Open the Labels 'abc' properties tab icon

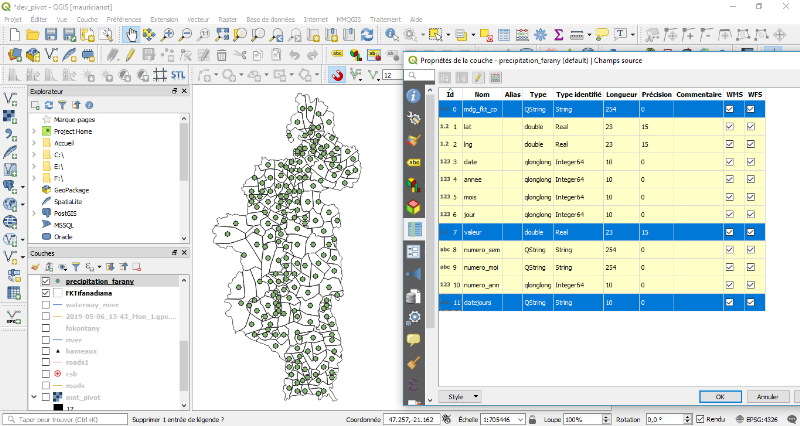[413, 162]
